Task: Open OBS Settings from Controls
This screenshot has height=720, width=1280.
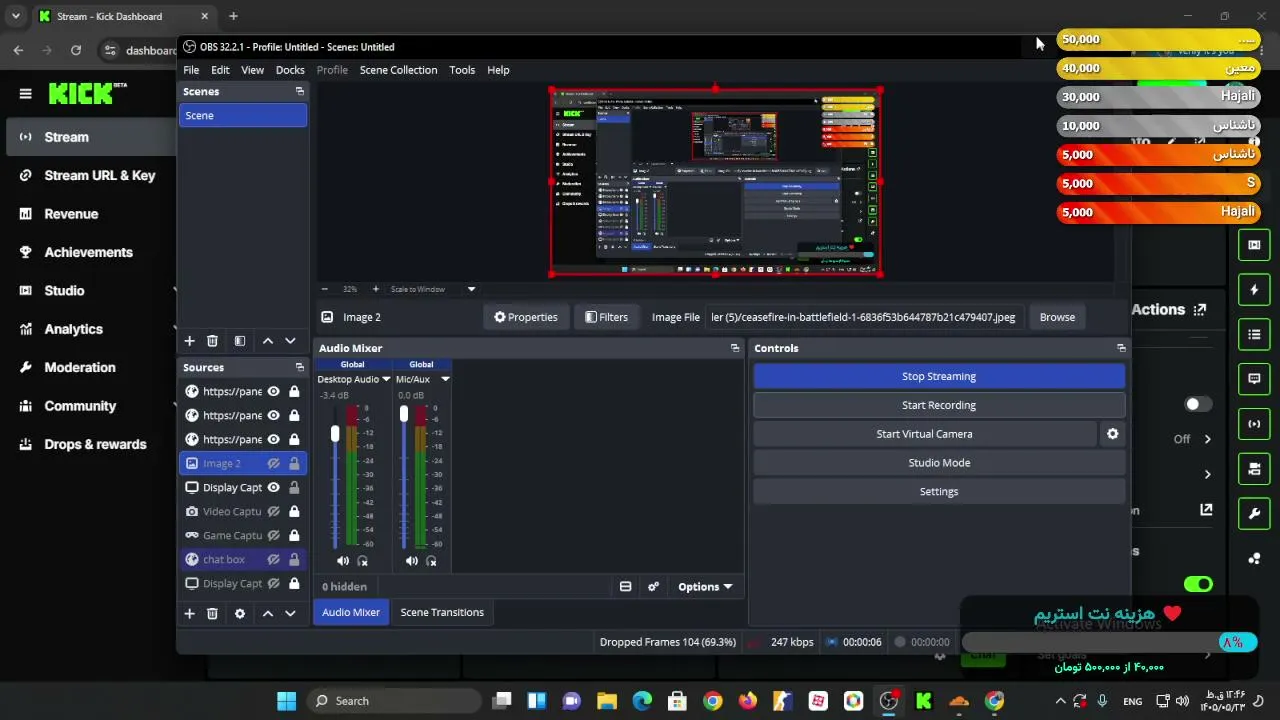Action: (x=939, y=492)
